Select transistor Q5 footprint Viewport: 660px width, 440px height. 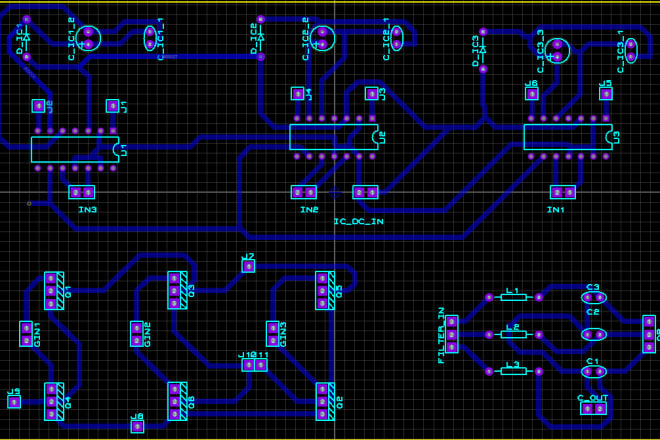(x=325, y=291)
